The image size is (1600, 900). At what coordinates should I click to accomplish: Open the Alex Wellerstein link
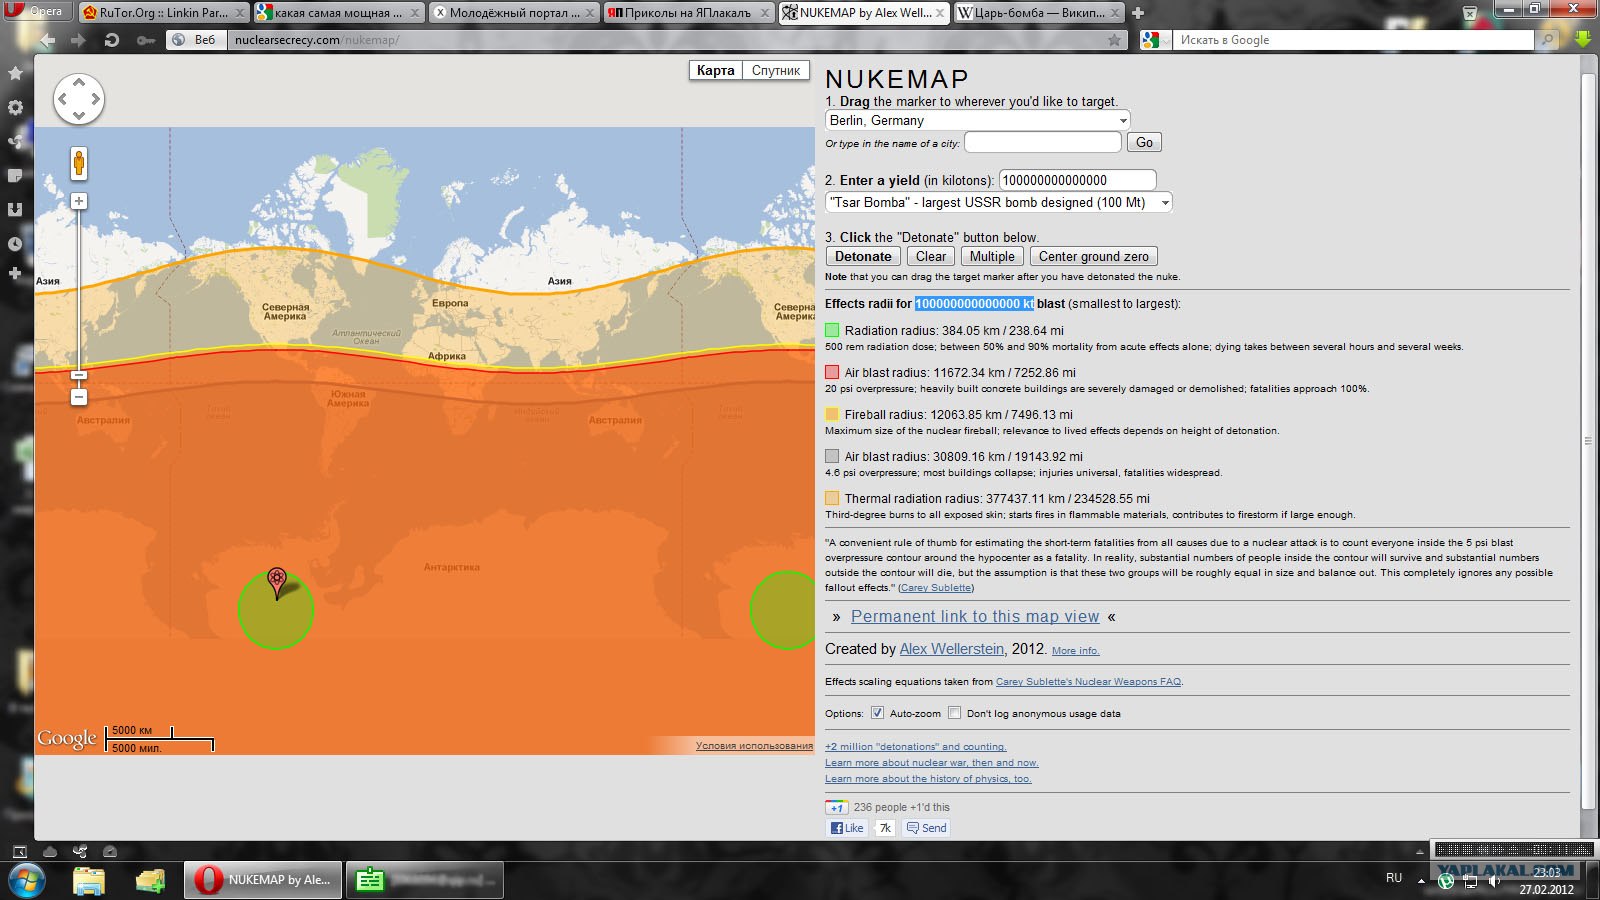tap(952, 649)
